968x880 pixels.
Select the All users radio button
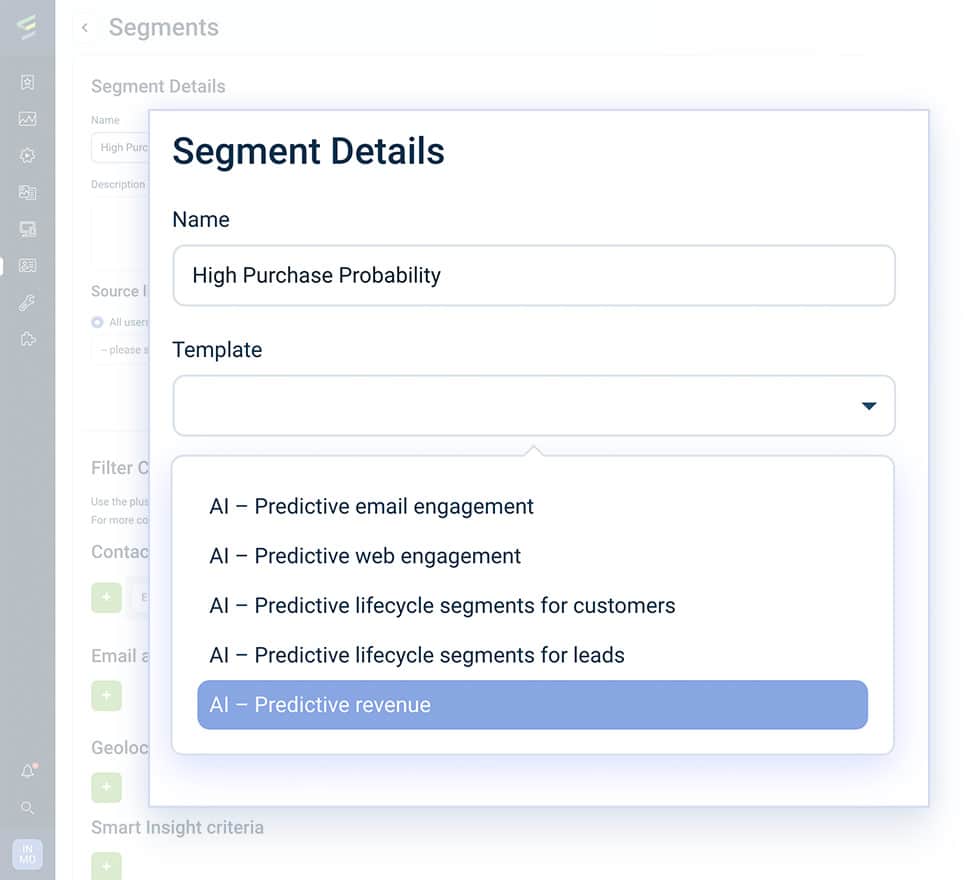tap(97, 322)
